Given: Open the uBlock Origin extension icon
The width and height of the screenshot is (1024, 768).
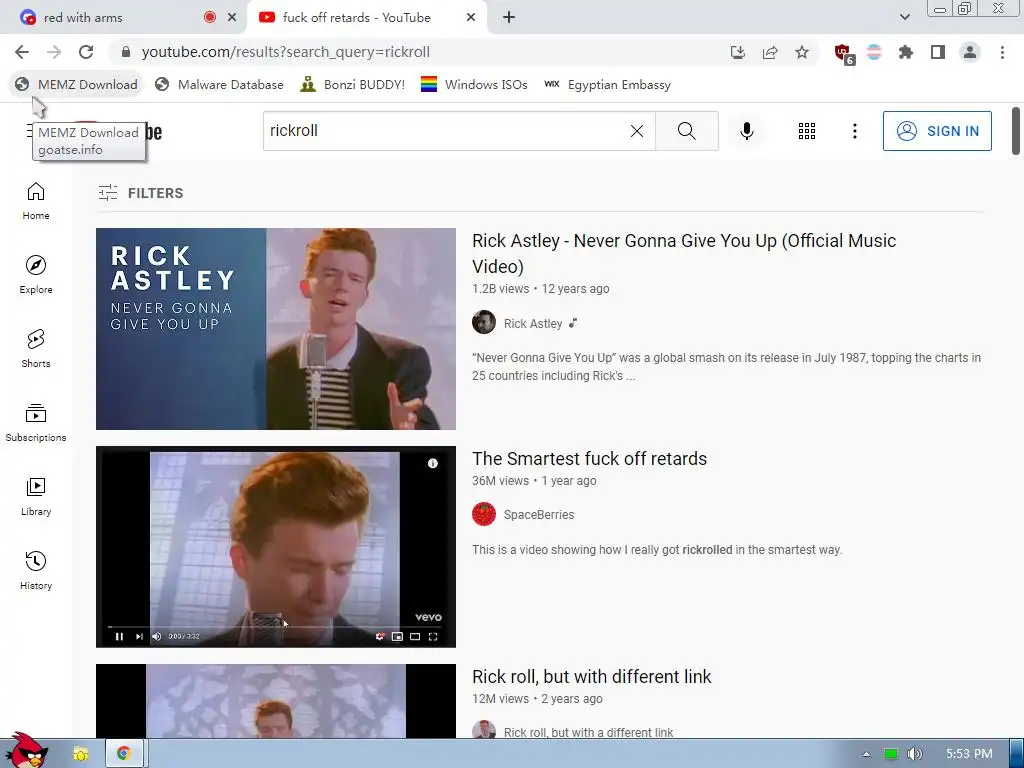Looking at the screenshot, I should coord(844,54).
